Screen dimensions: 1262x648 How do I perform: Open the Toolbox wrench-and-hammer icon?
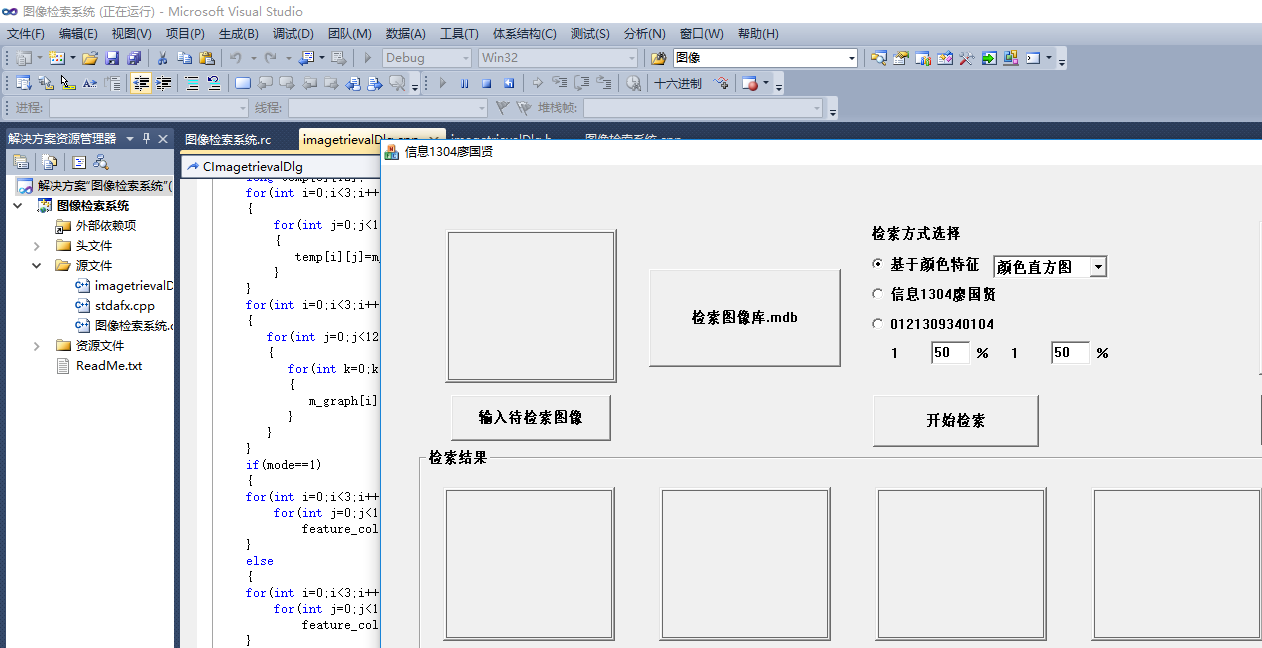(x=966, y=58)
